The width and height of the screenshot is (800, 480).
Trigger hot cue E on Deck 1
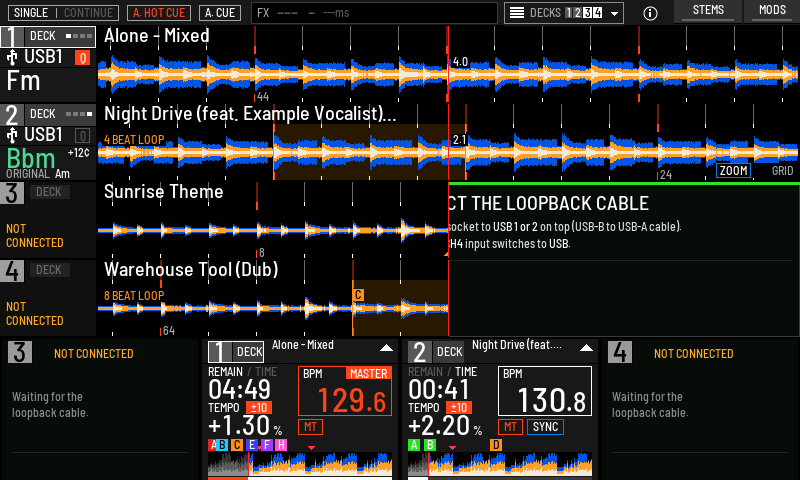[x=252, y=445]
